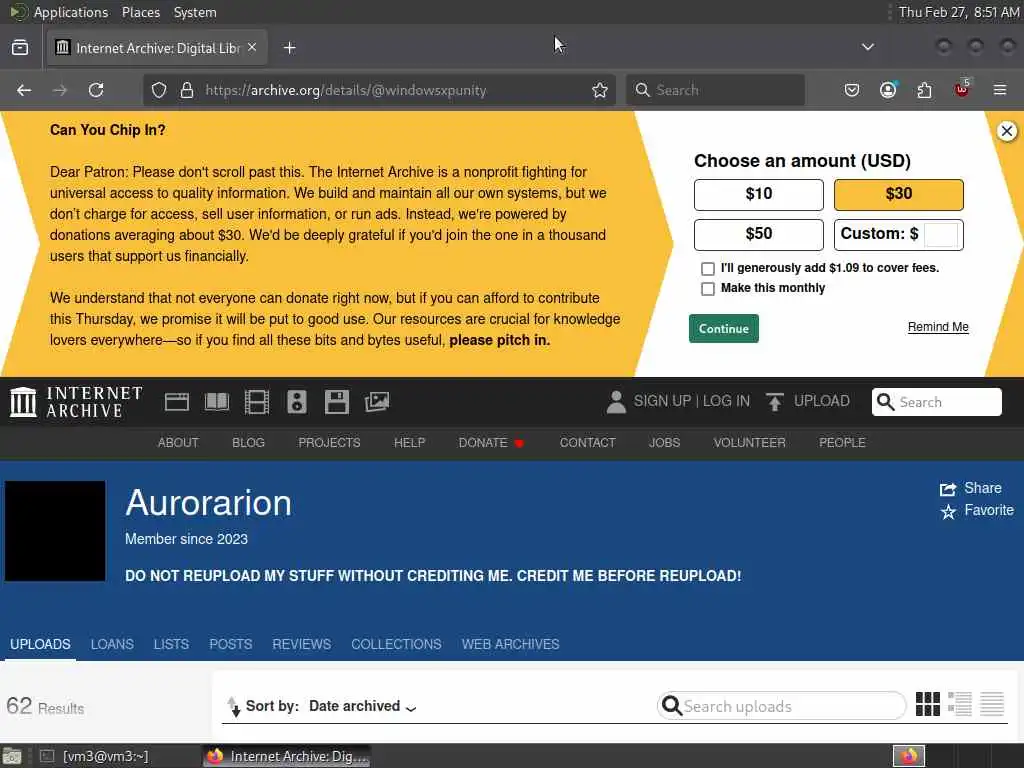The width and height of the screenshot is (1024, 768).
Task: Click the Aurorarion profile avatar
Action: point(55,531)
